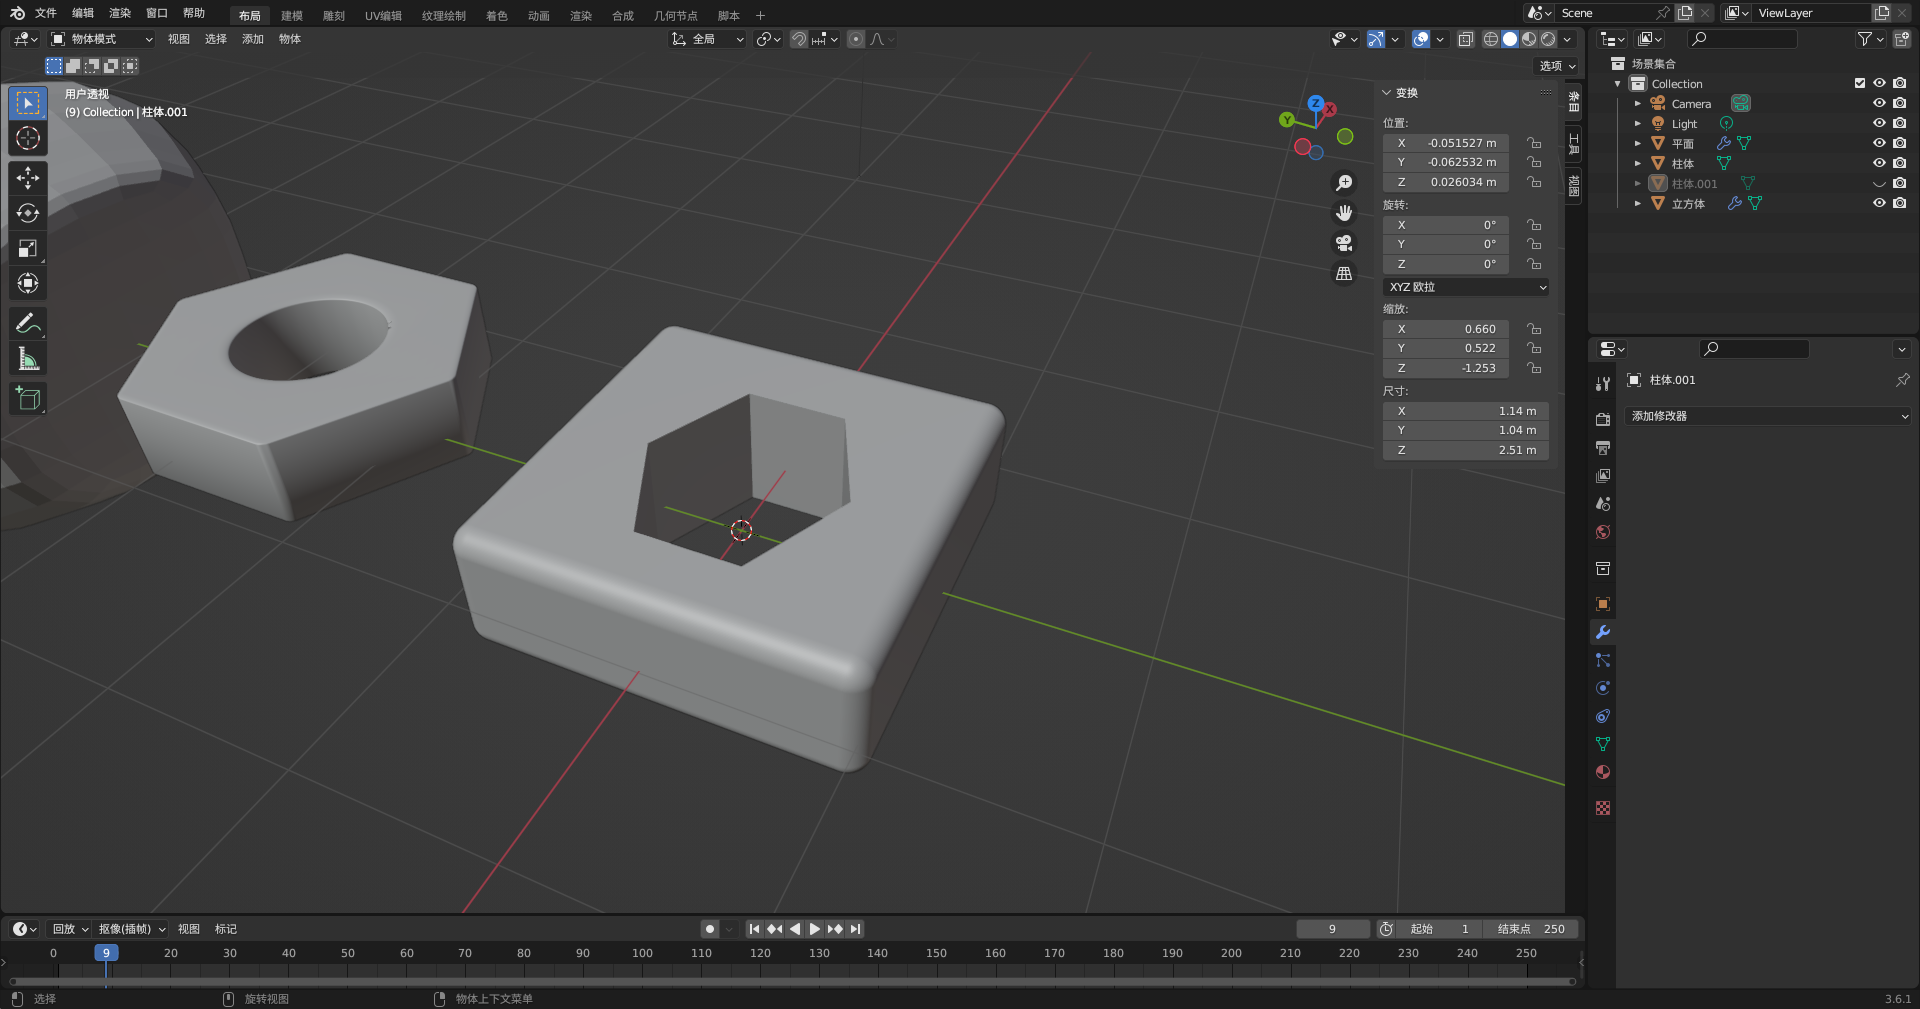Open Object Data properties tab
The image size is (1920, 1009).
click(1603, 744)
